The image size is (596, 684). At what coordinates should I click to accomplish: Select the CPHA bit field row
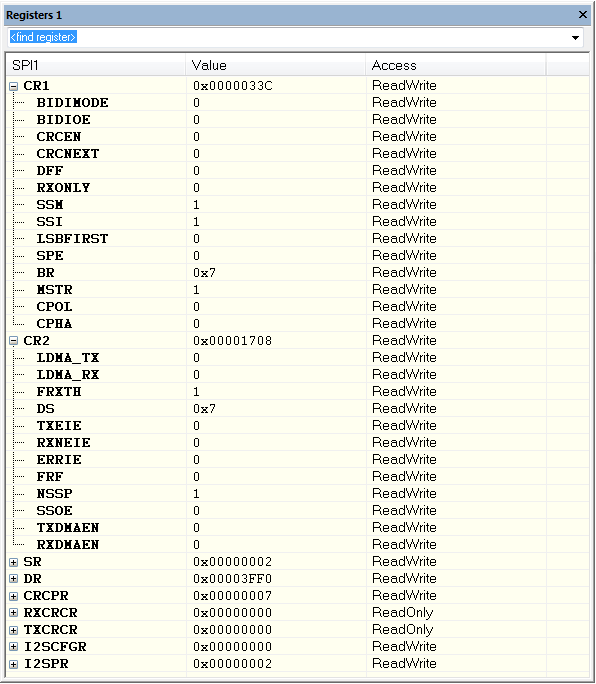pyautogui.click(x=298, y=324)
